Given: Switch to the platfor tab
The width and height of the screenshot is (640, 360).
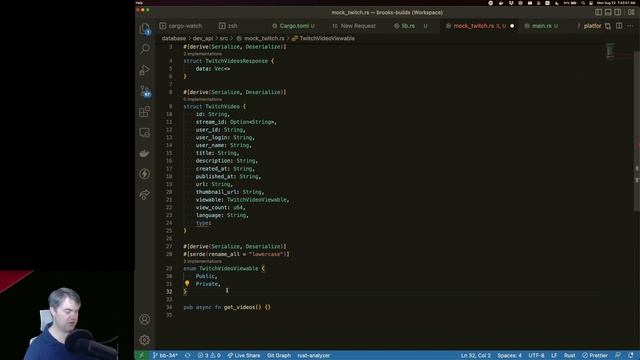Looking at the screenshot, I should pos(589,26).
